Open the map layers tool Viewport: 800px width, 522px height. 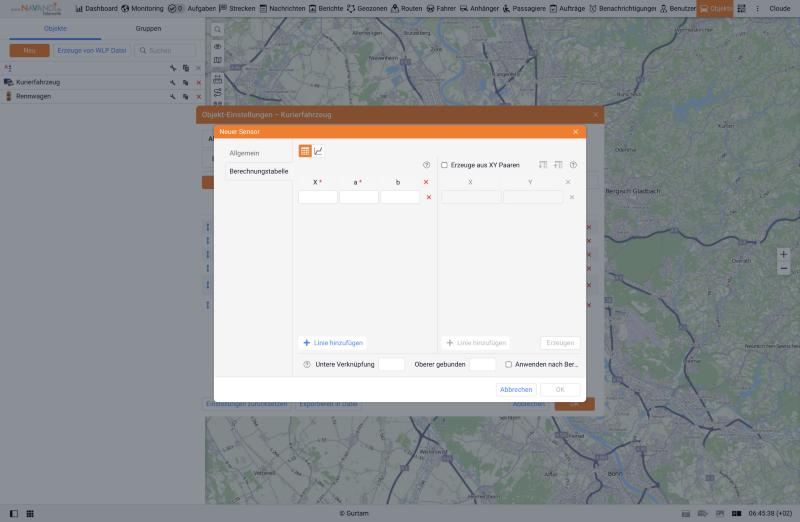coord(217,60)
